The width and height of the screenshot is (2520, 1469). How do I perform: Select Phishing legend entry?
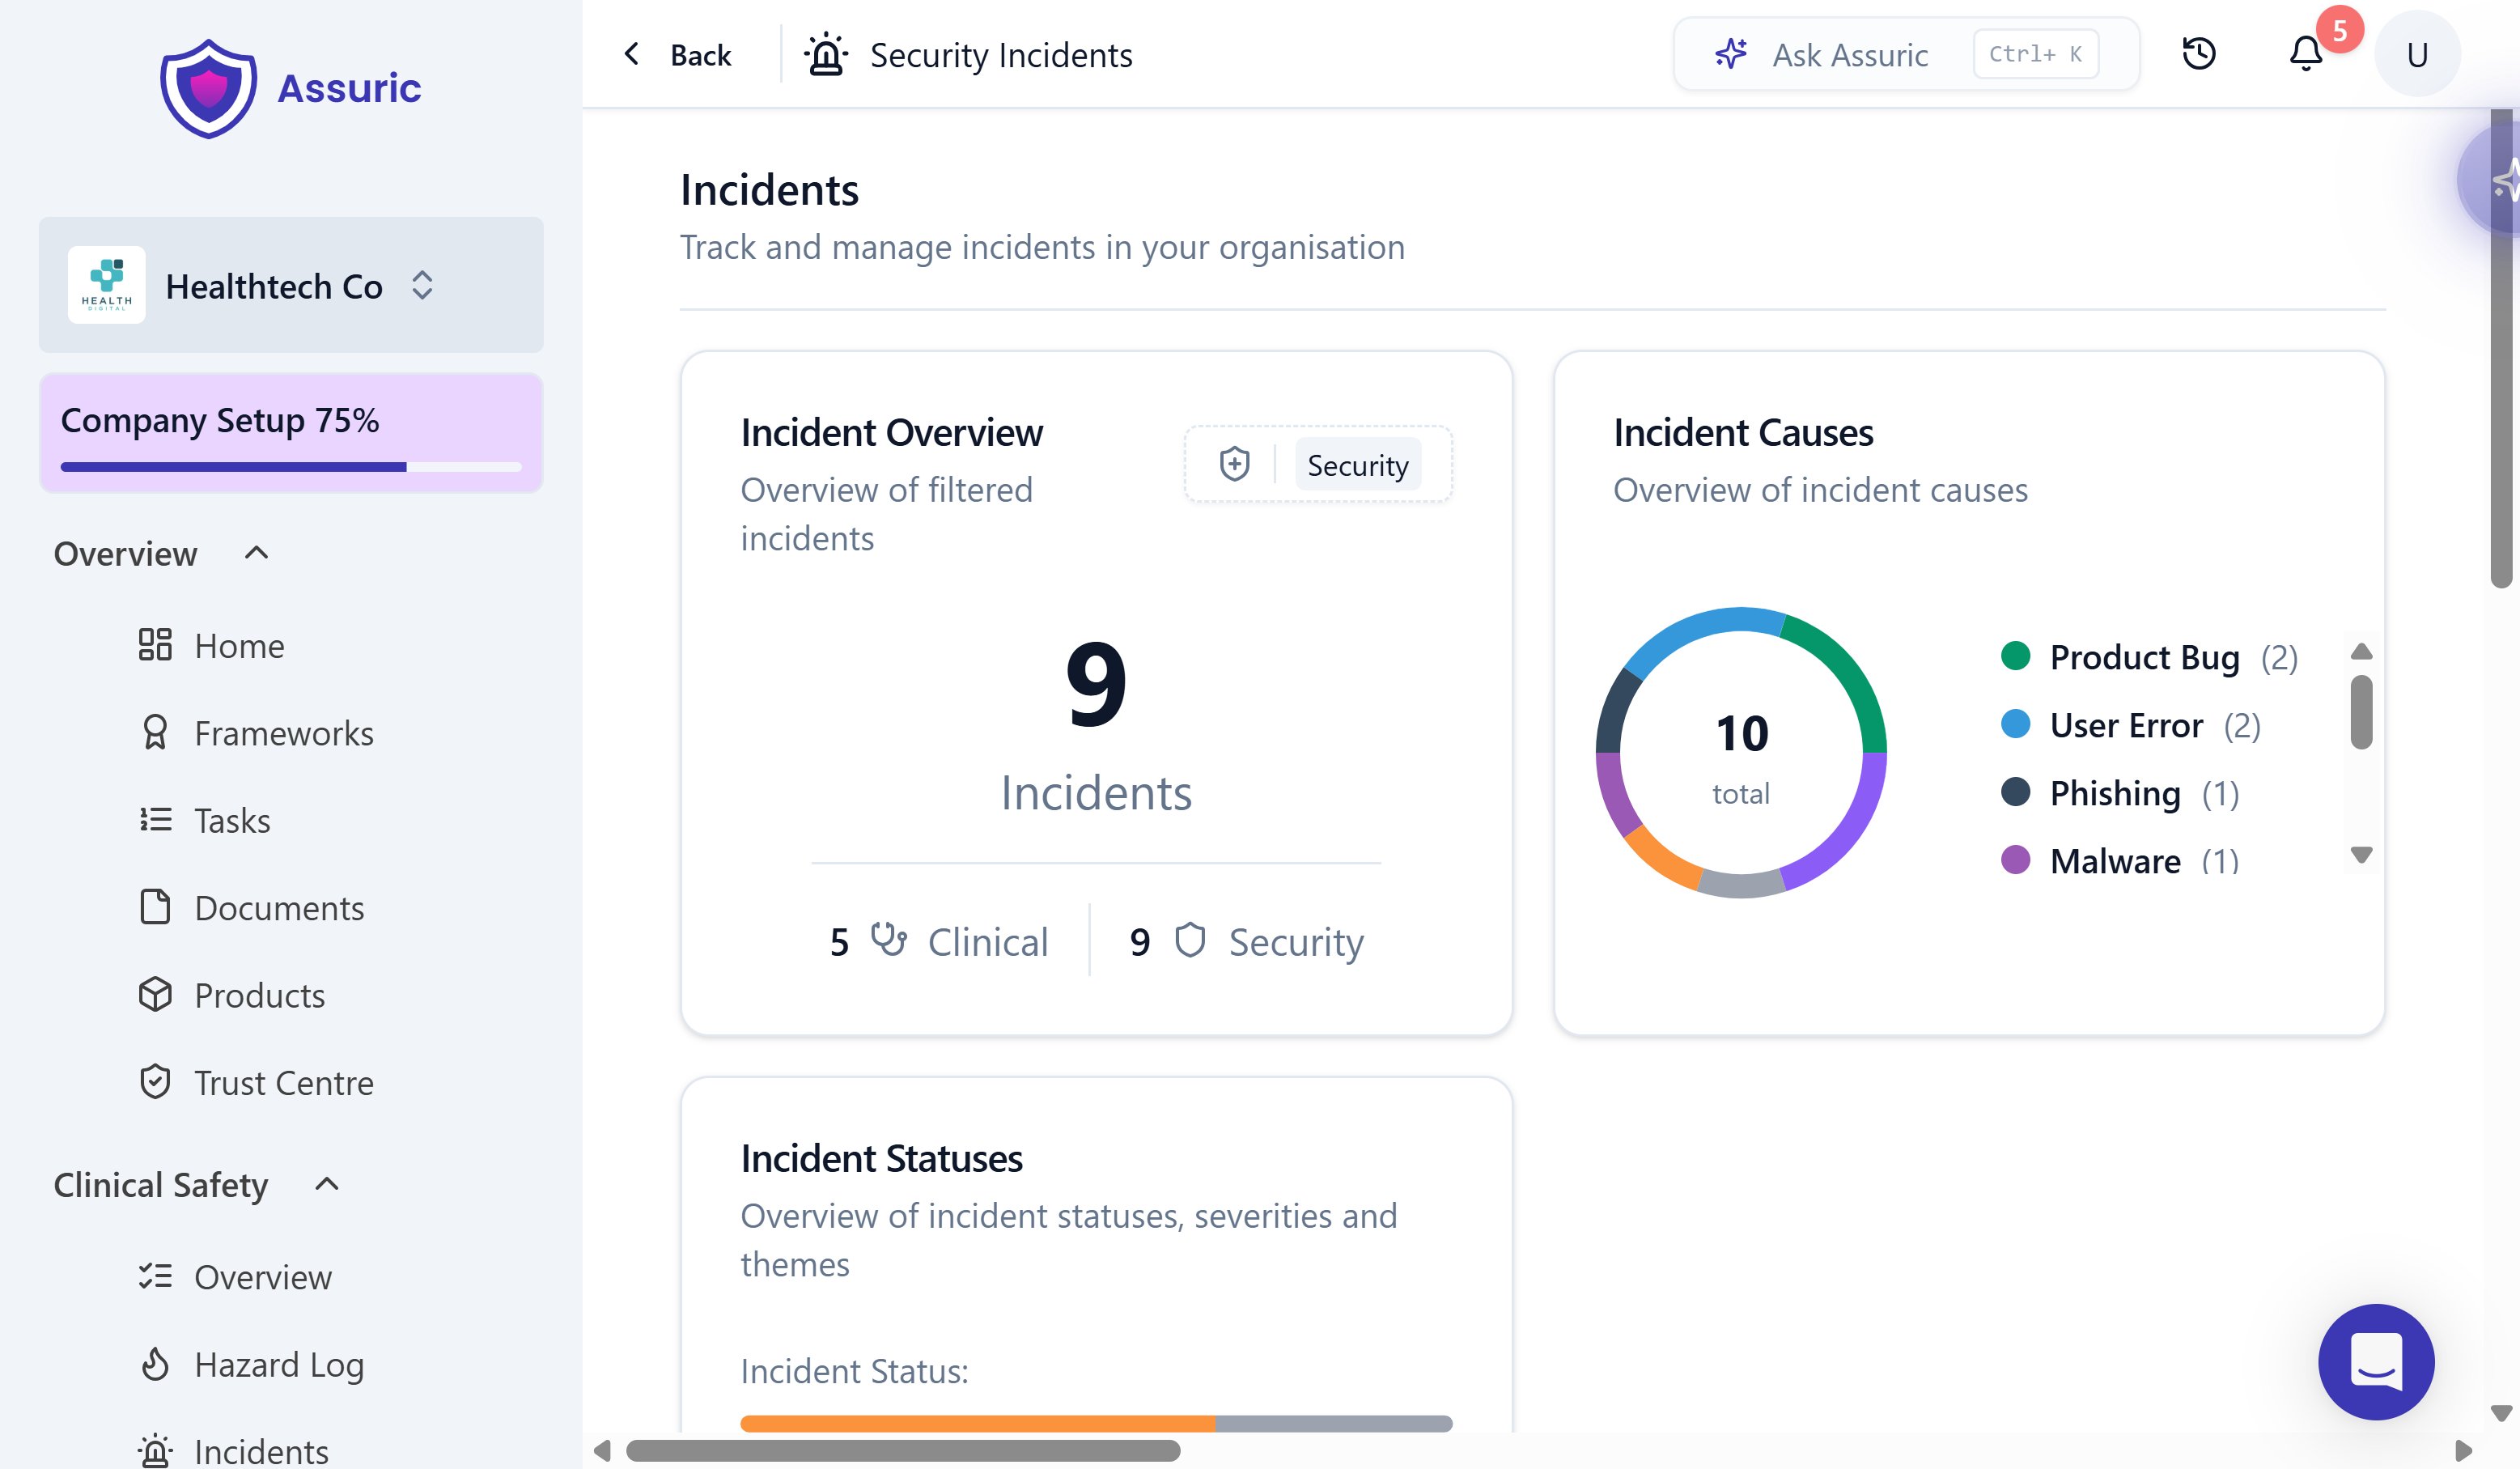point(2119,793)
